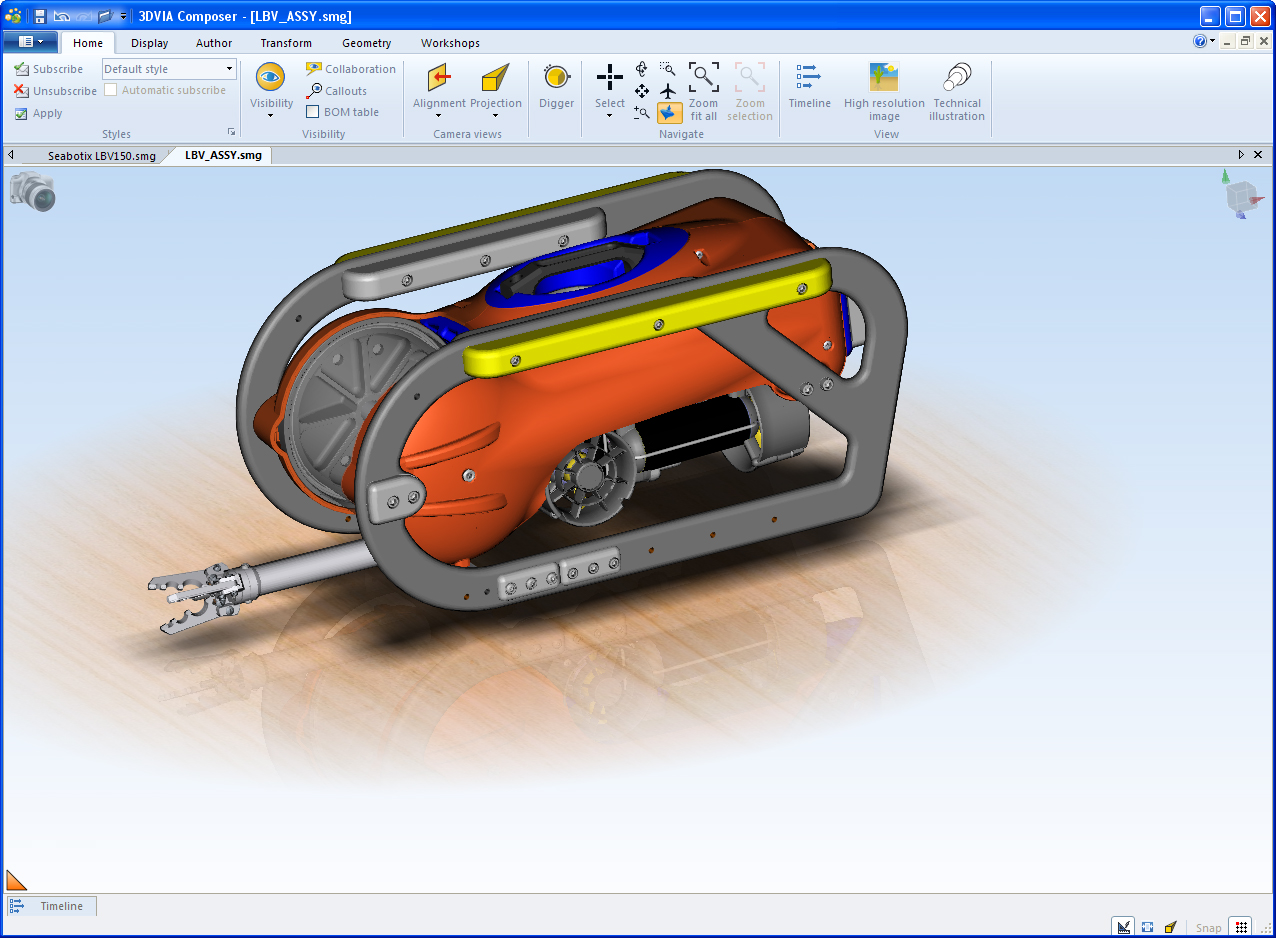Click Zoom fit all in Navigate
This screenshot has height=938, width=1276.
[x=703, y=78]
